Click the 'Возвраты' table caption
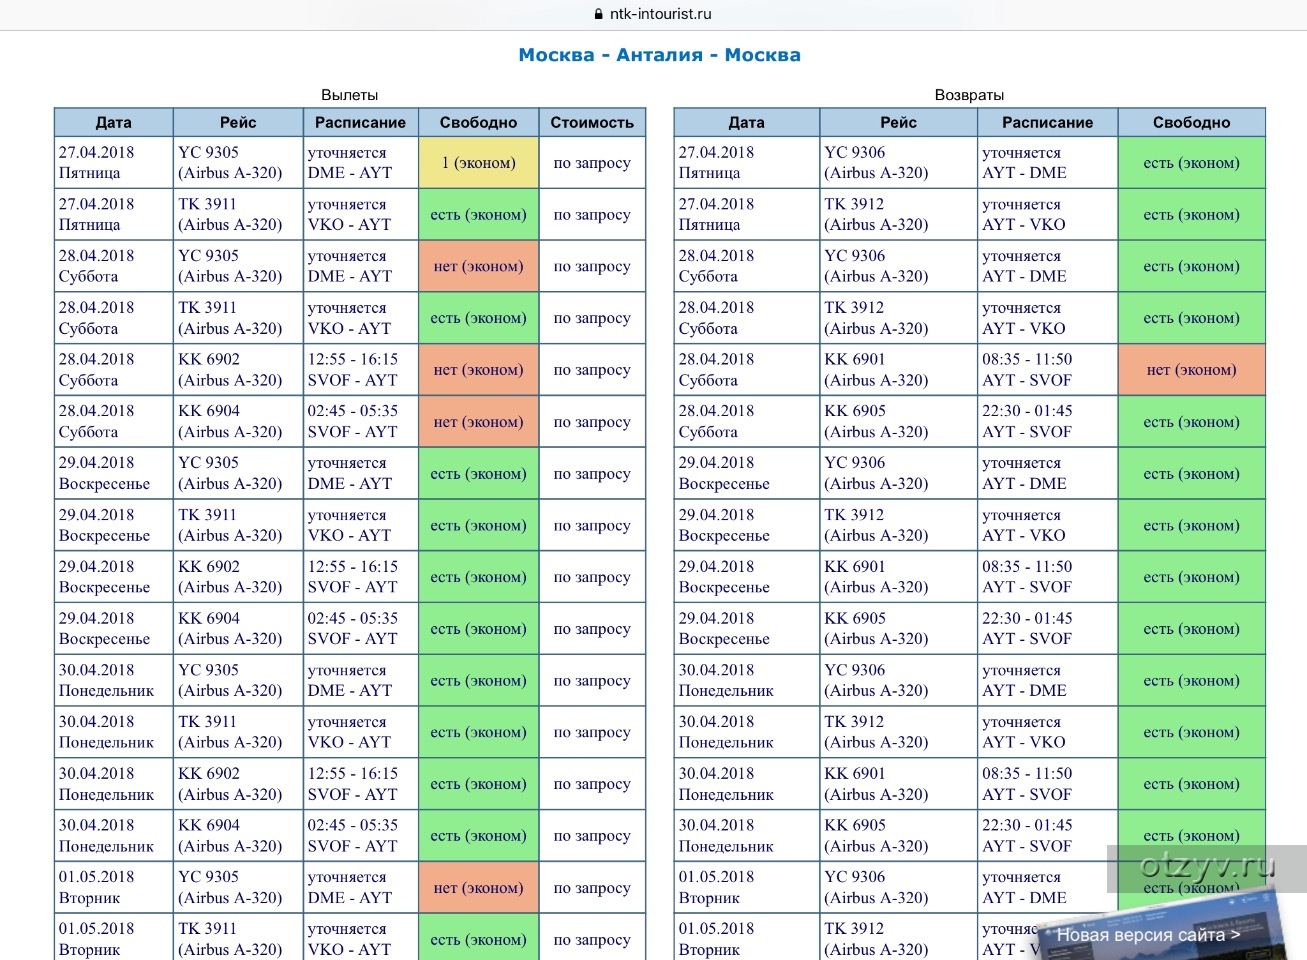 969,95
